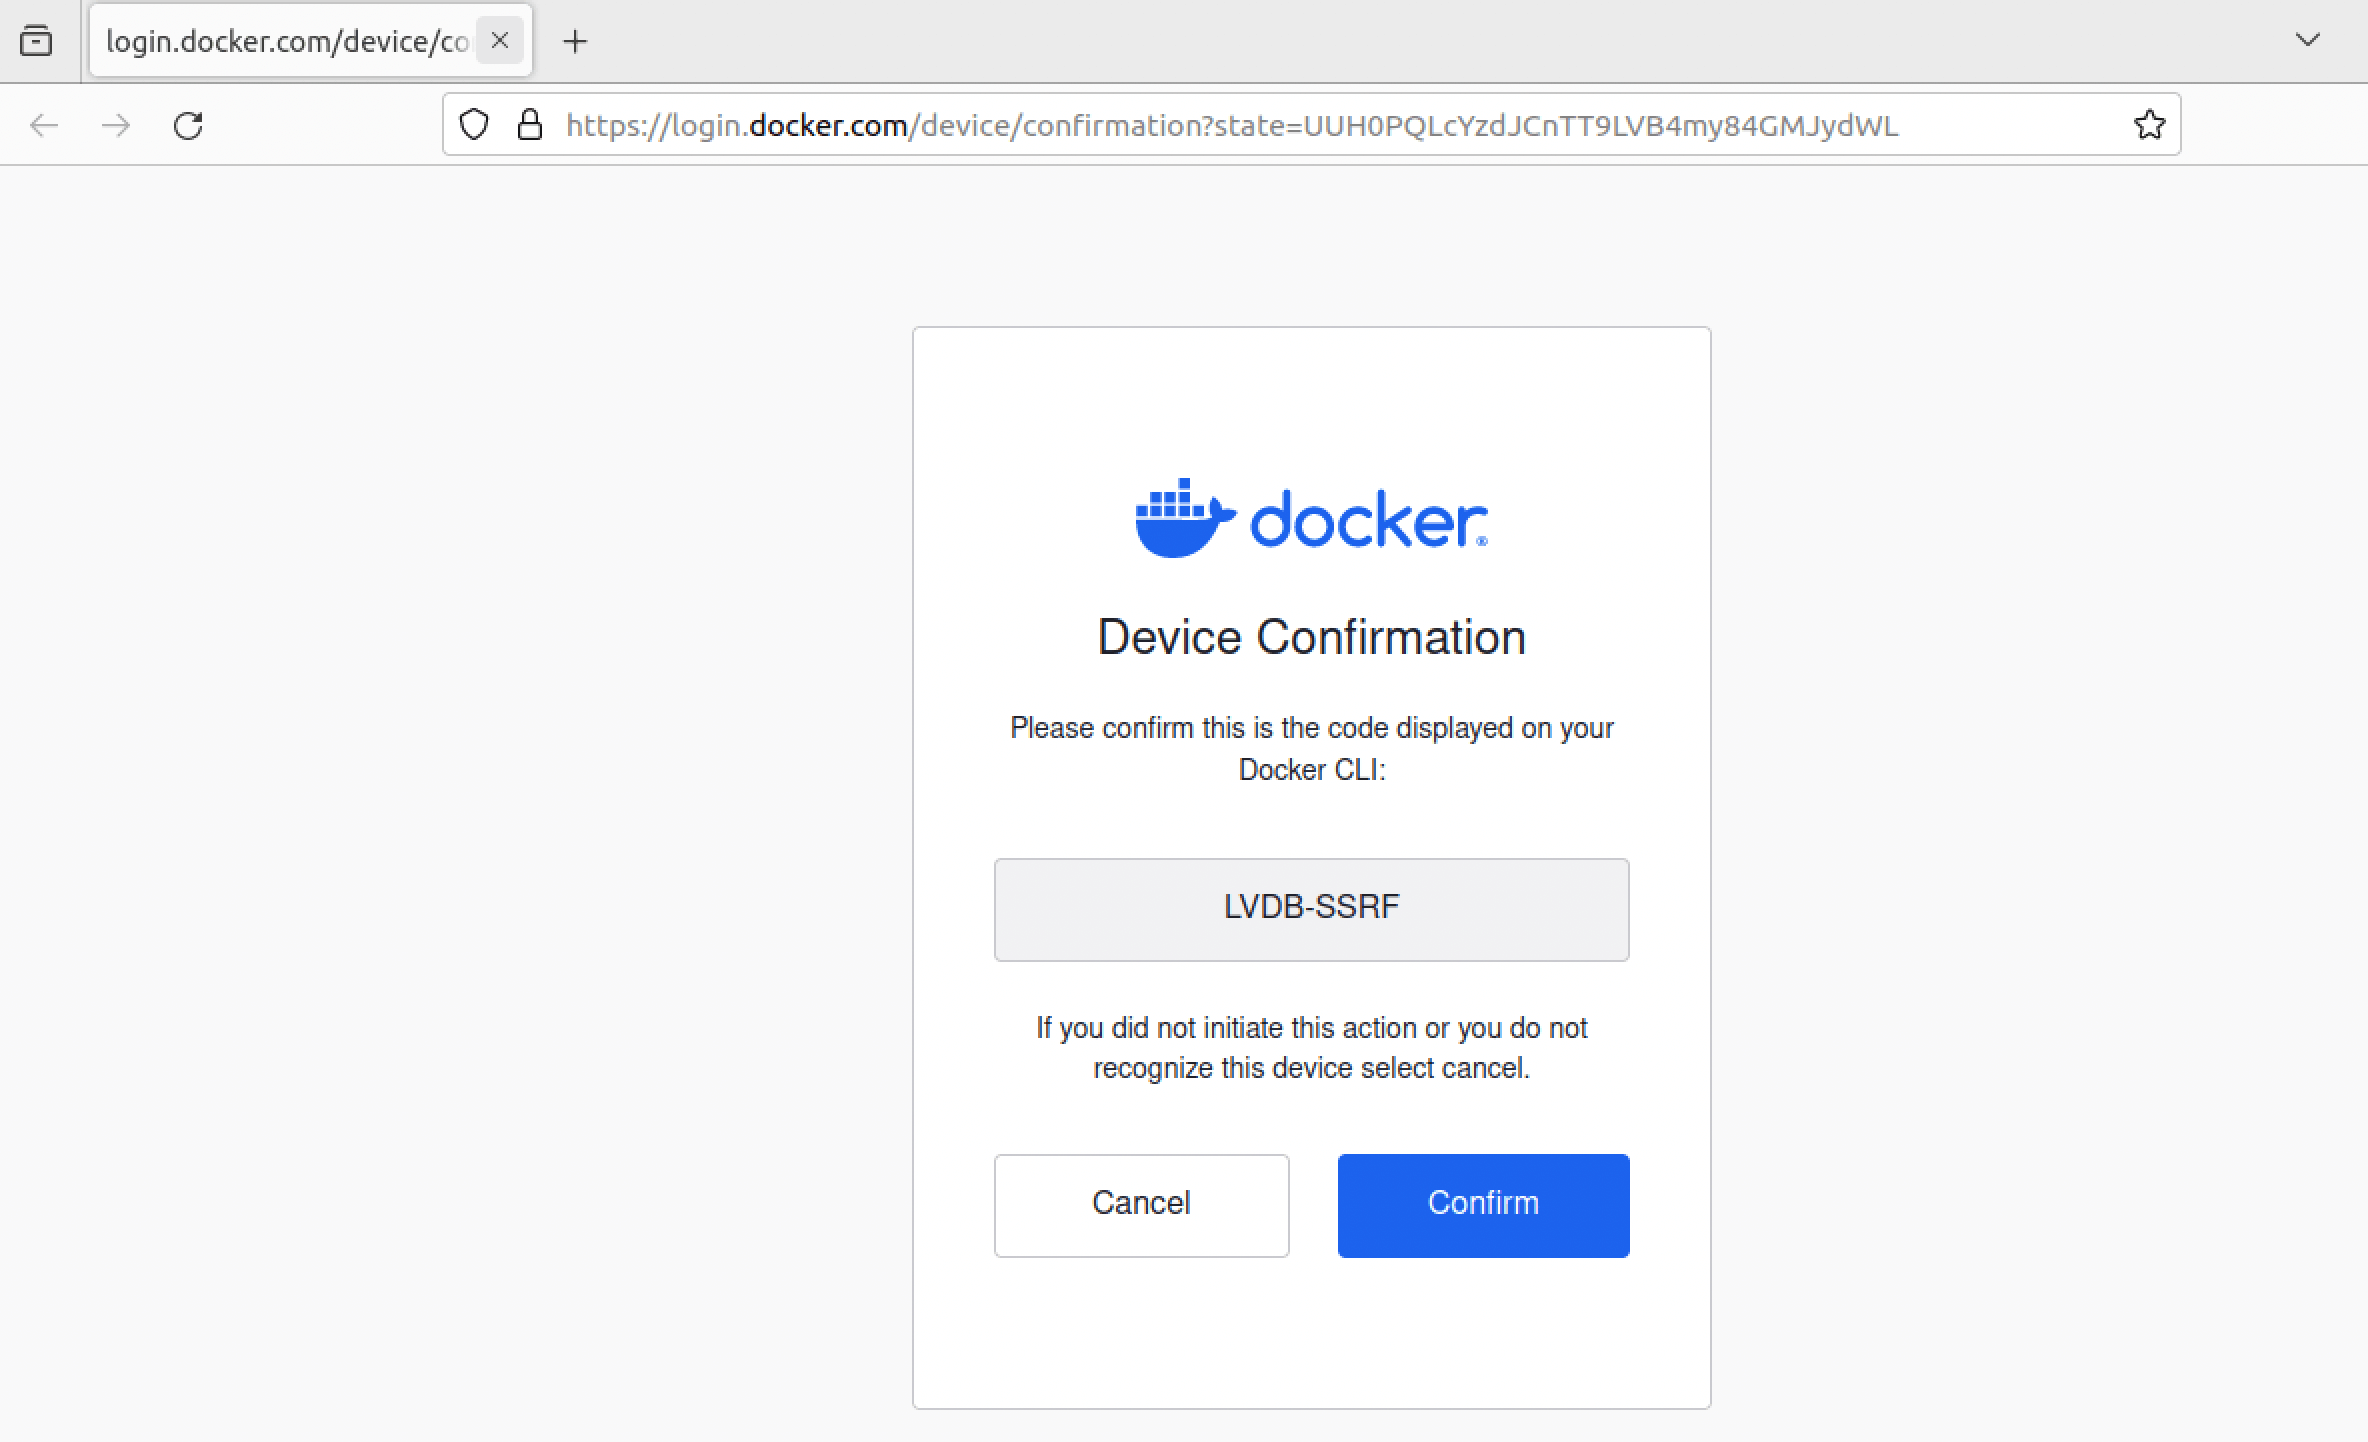
Task: Close the login.docker.com tab
Action: (x=500, y=41)
